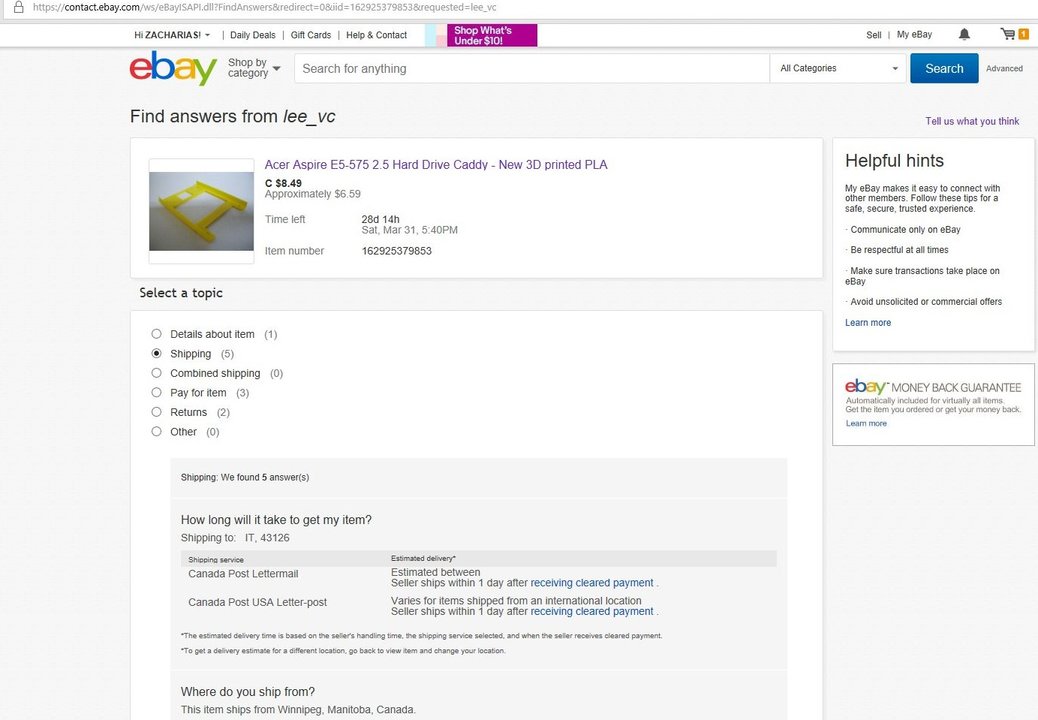Select the Details about item topic
Image resolution: width=1038 pixels, height=720 pixels.
[156, 334]
